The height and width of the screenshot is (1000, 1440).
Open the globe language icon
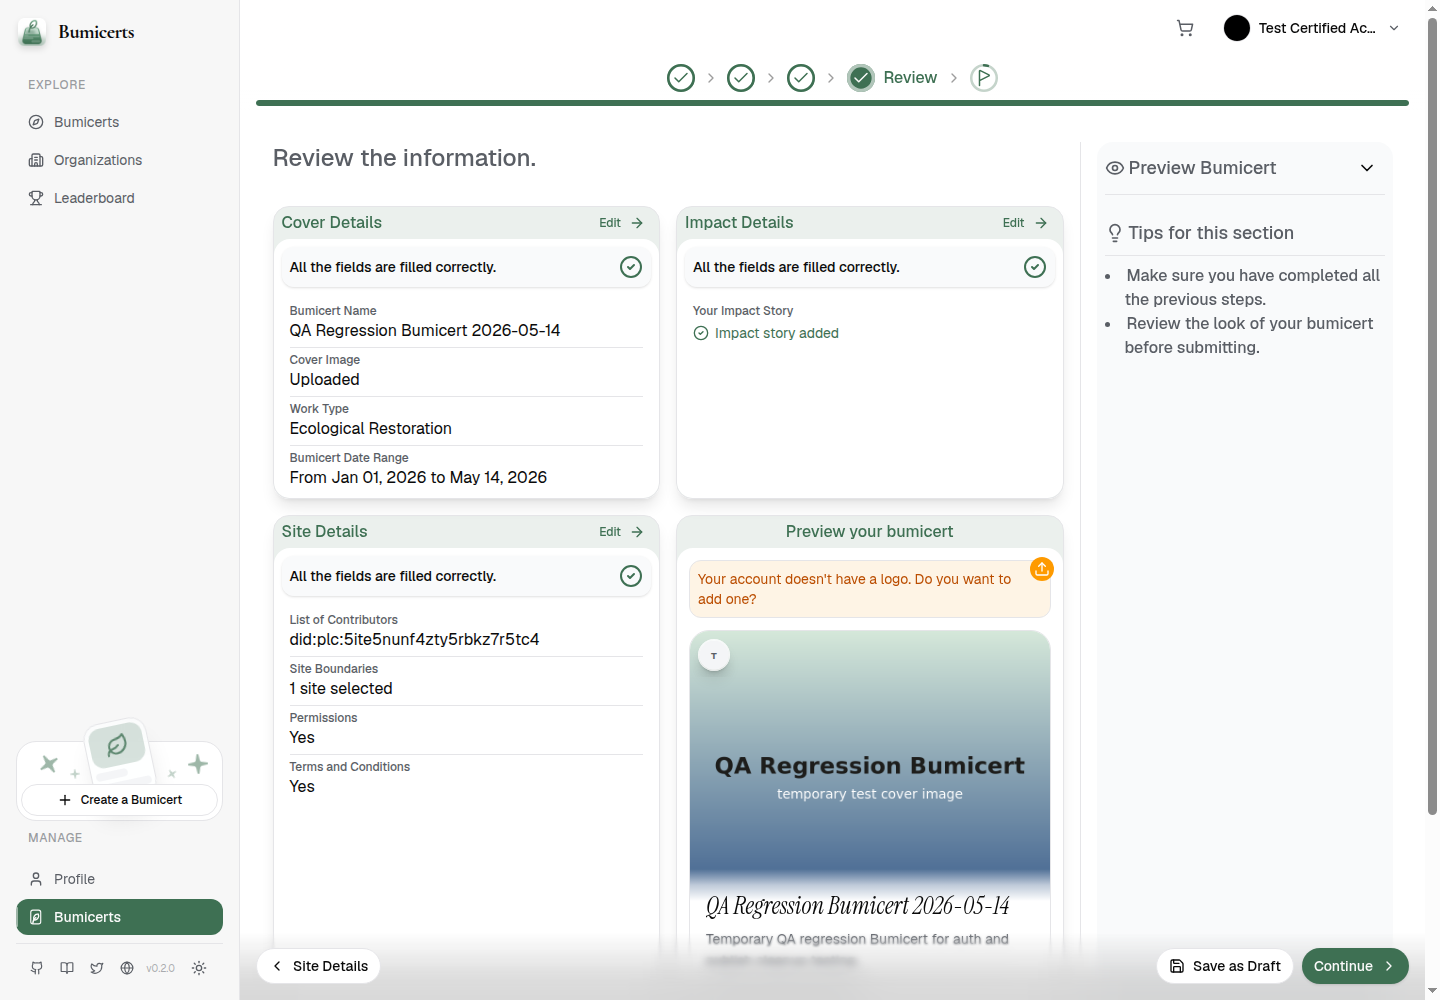(127, 968)
